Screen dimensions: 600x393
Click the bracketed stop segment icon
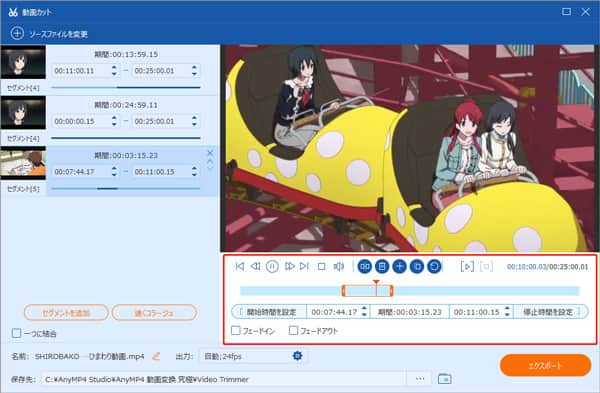point(487,266)
